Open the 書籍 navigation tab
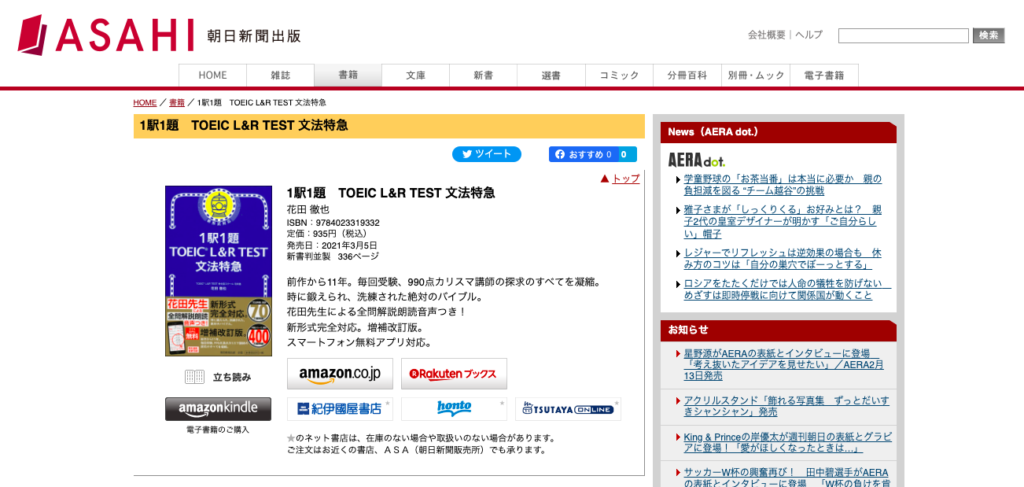Screen dimensions: 1024x487 (x=348, y=75)
